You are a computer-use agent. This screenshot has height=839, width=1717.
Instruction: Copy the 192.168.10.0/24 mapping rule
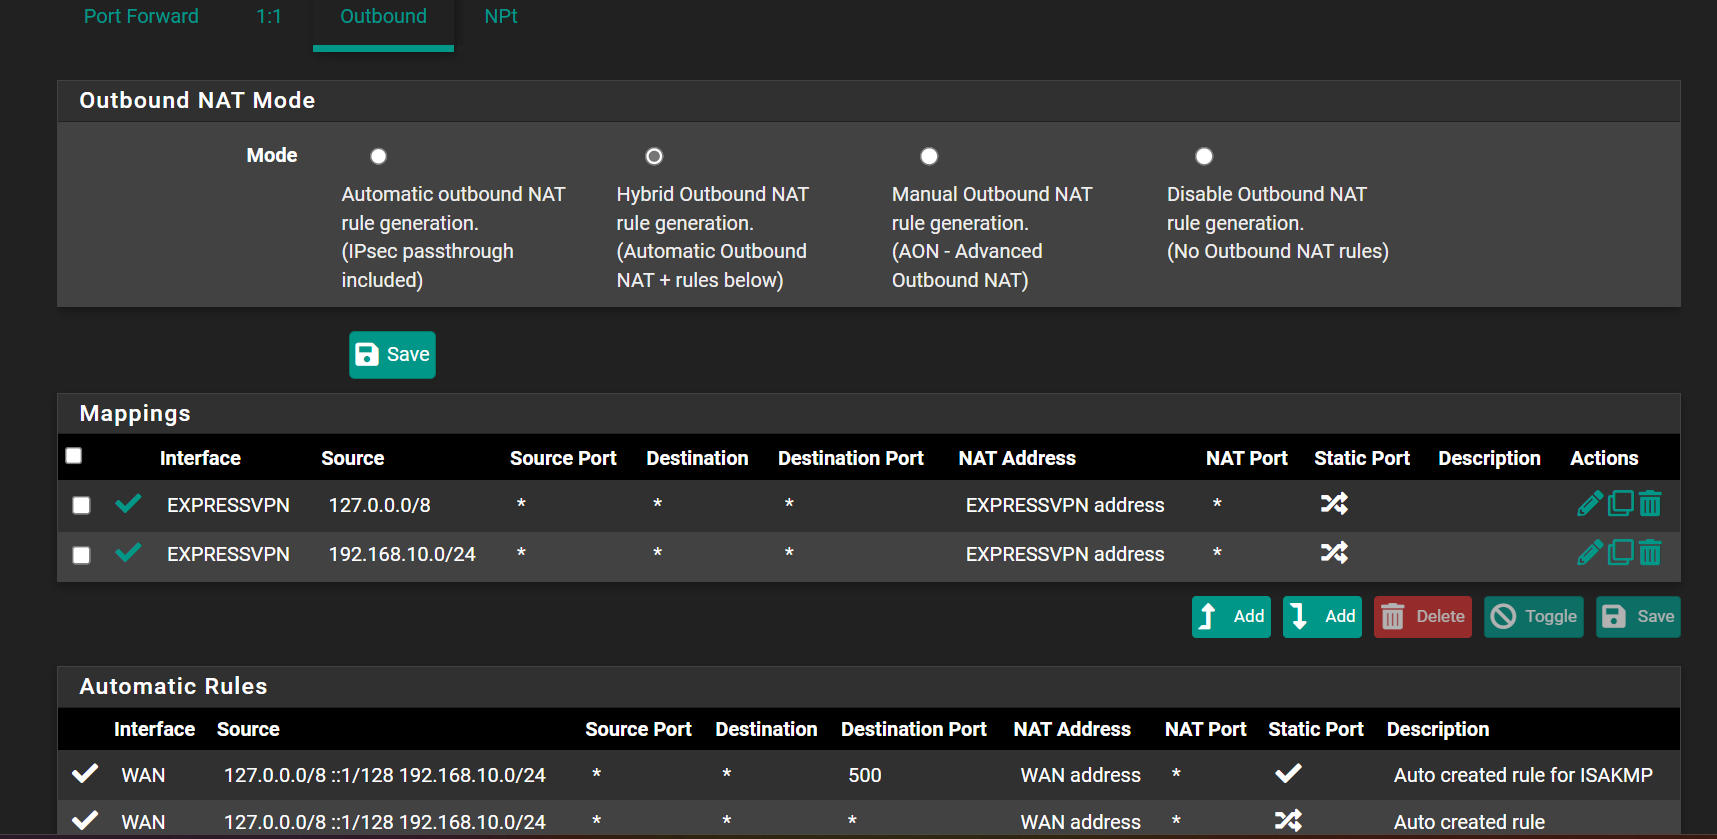tap(1621, 552)
